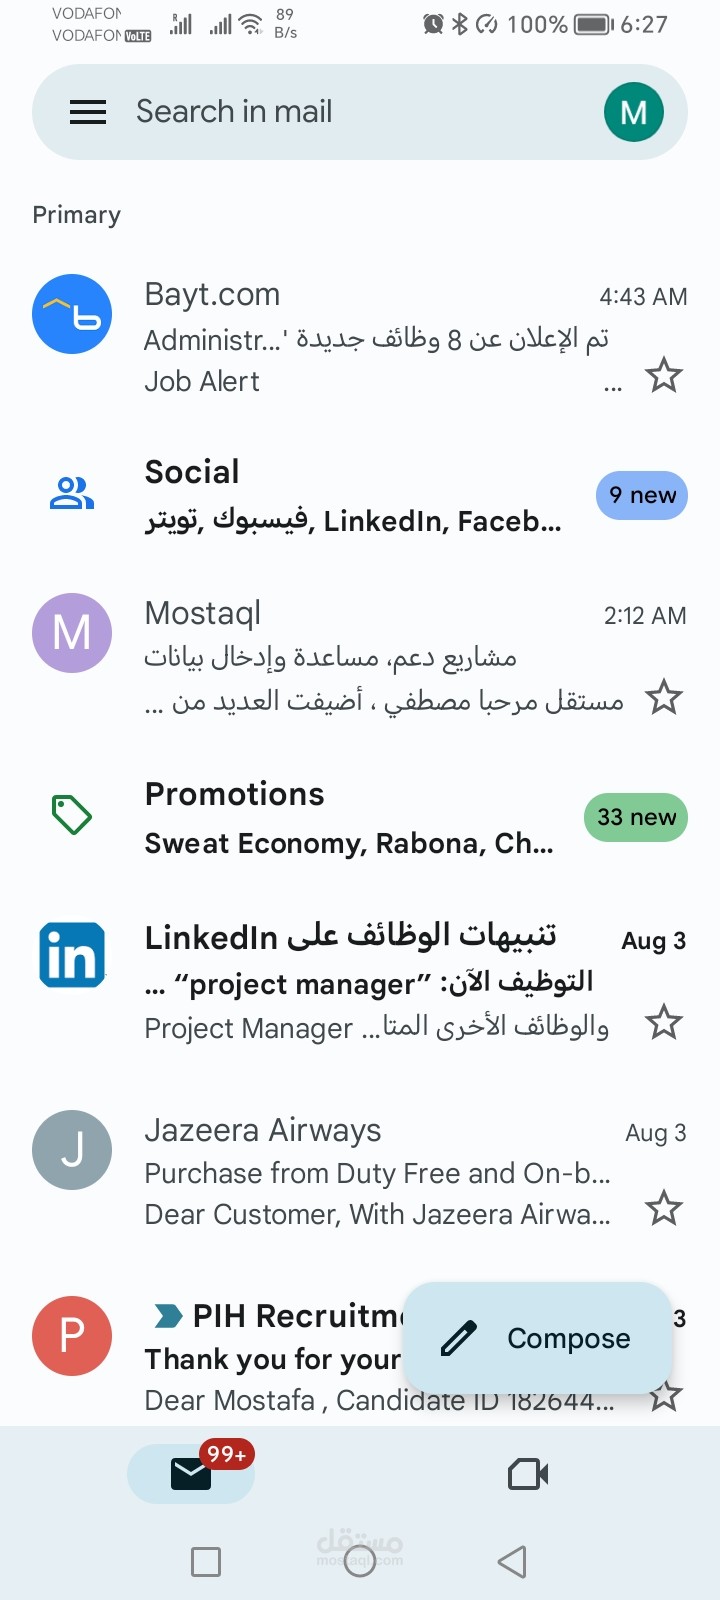Star the Mostaql email

tap(663, 697)
